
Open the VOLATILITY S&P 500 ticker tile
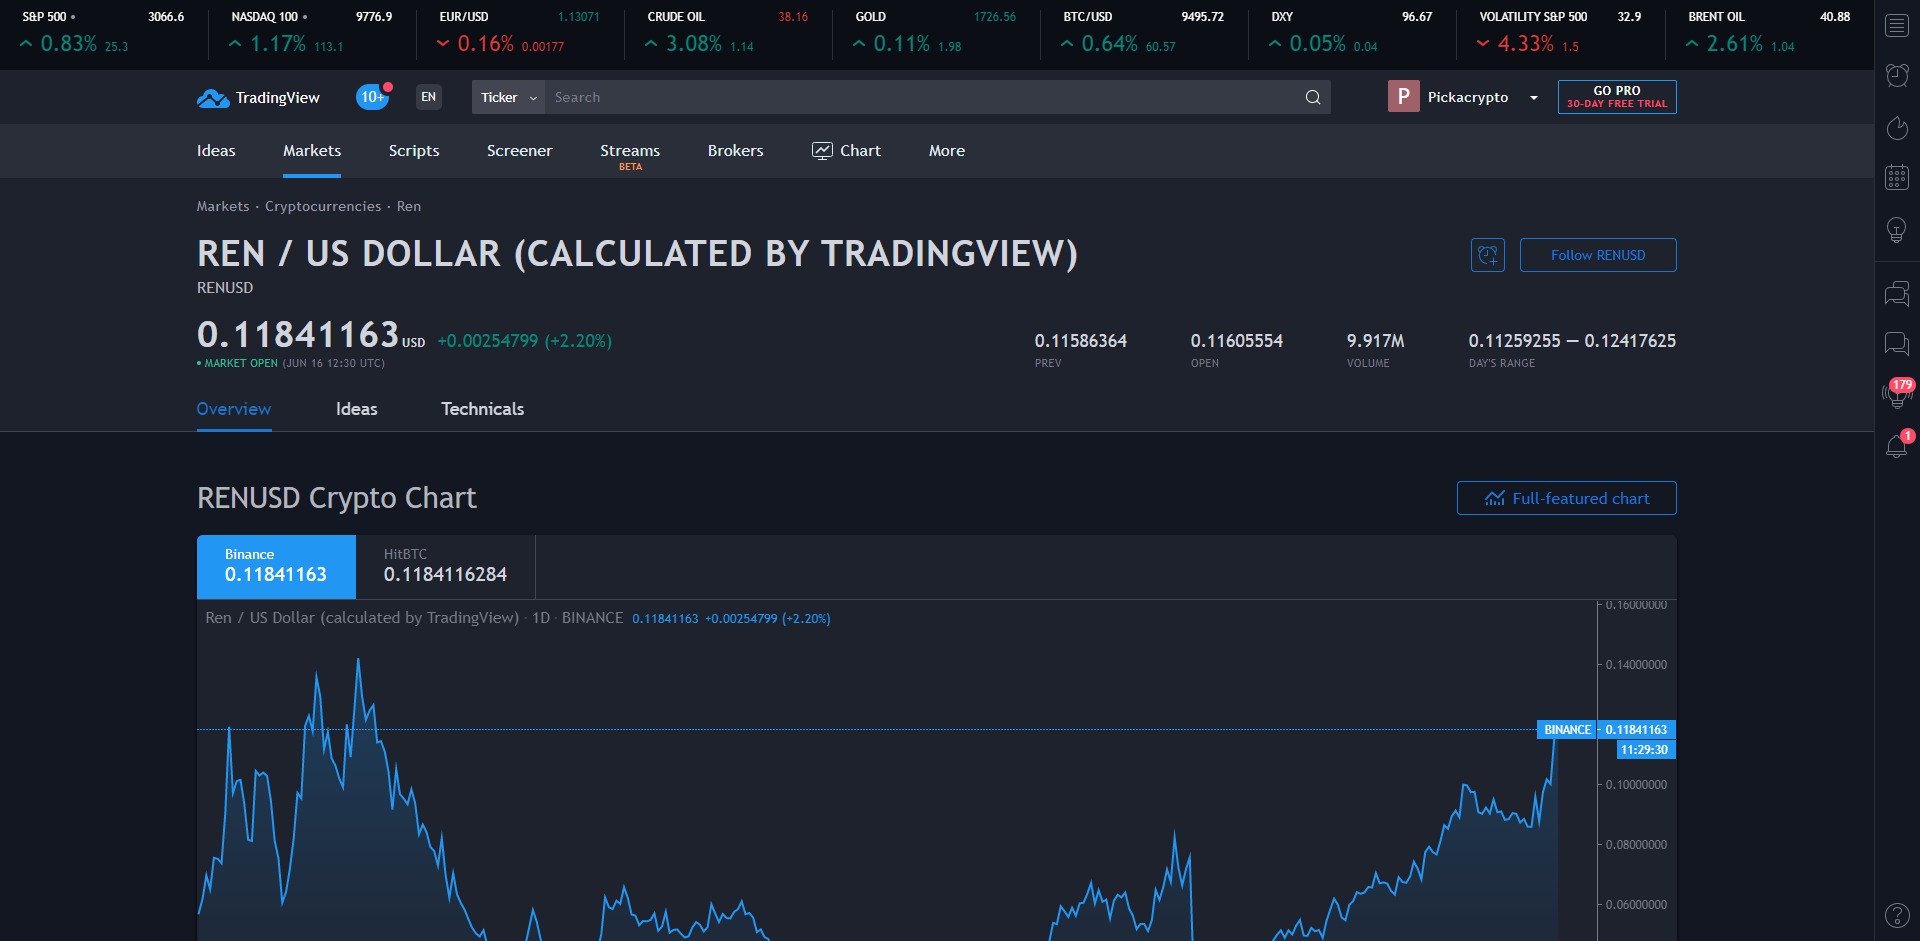(1559, 32)
